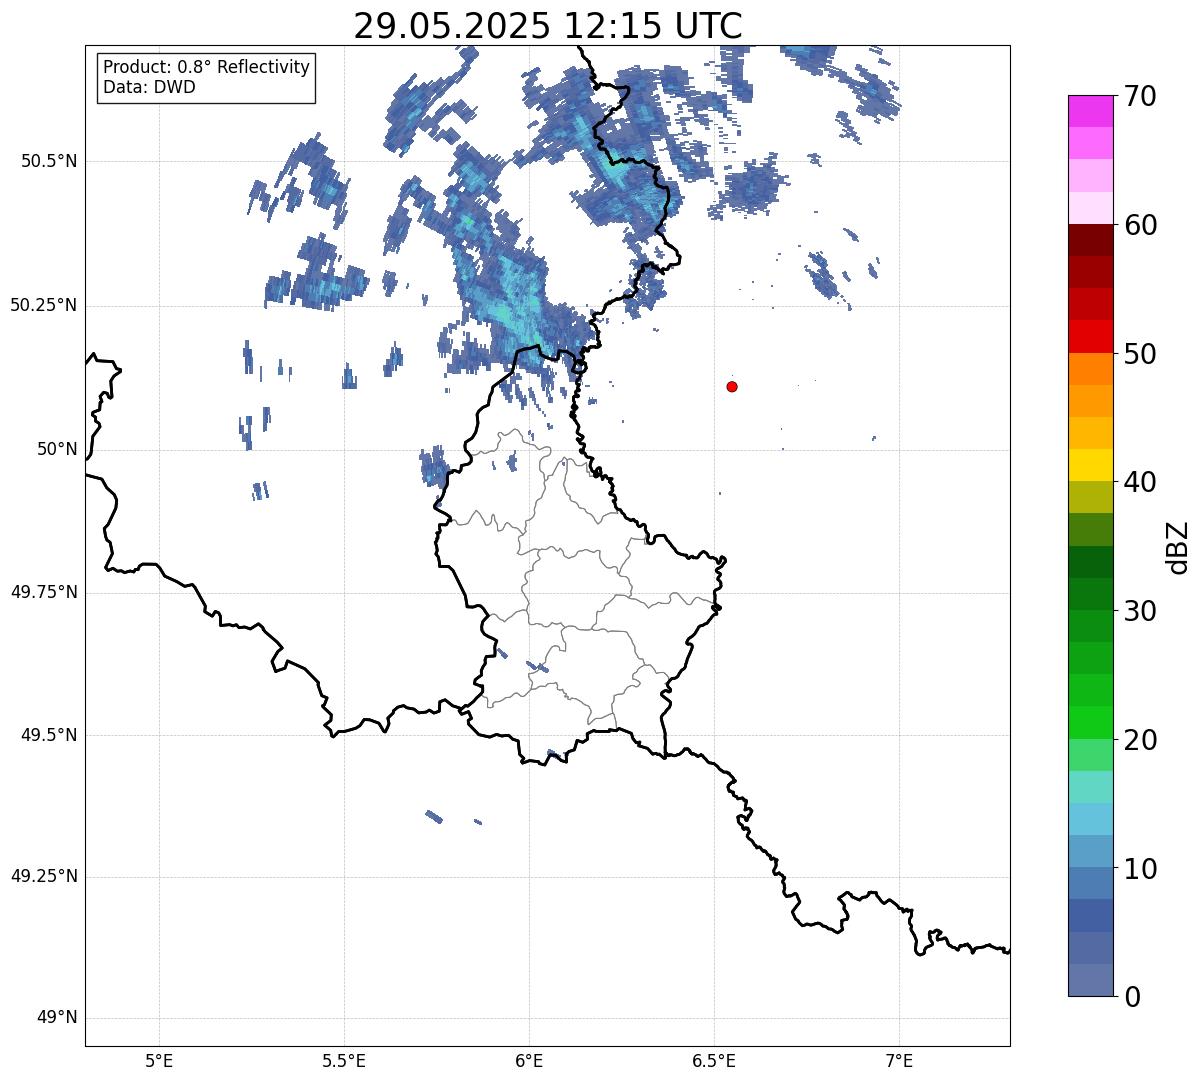The height and width of the screenshot is (1081, 1202).
Task: Click the "Product: 0.8° Reflectivity" legend text
Action: point(207,67)
